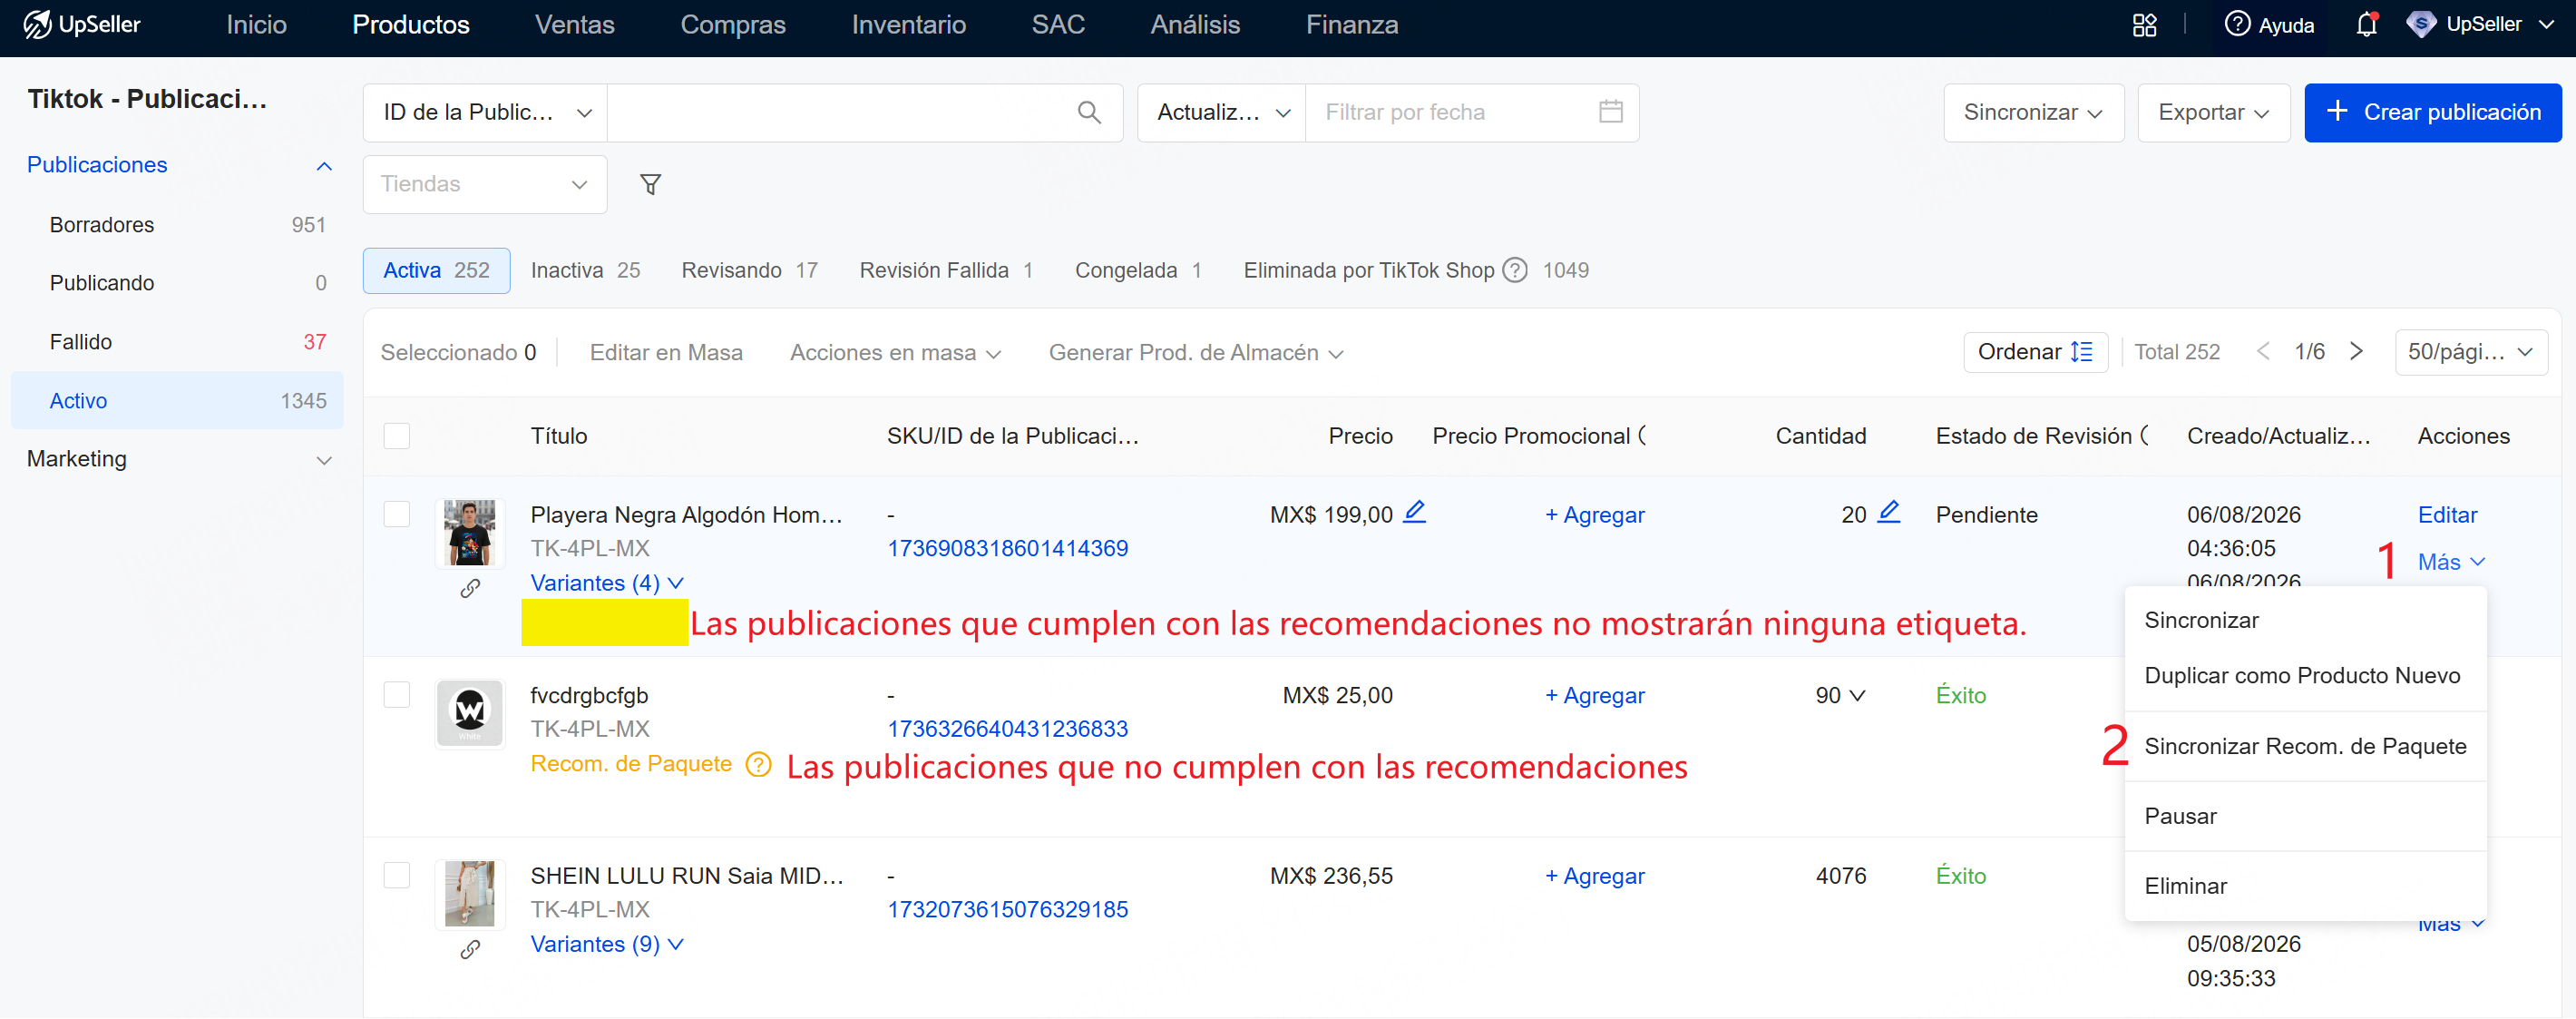
Task: Check the SHEIN LULU RUN row checkbox
Action: pos(397,875)
